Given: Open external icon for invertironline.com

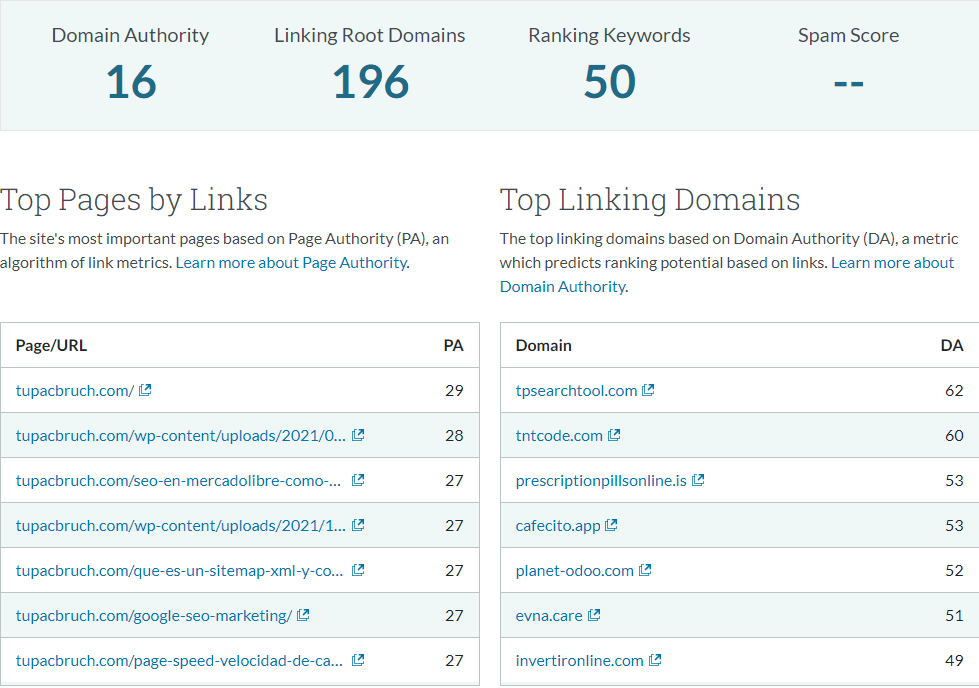Looking at the screenshot, I should [655, 660].
